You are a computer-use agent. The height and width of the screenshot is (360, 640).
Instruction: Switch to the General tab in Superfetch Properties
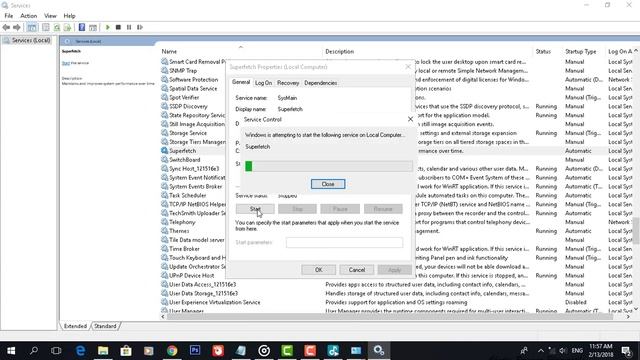(241, 82)
